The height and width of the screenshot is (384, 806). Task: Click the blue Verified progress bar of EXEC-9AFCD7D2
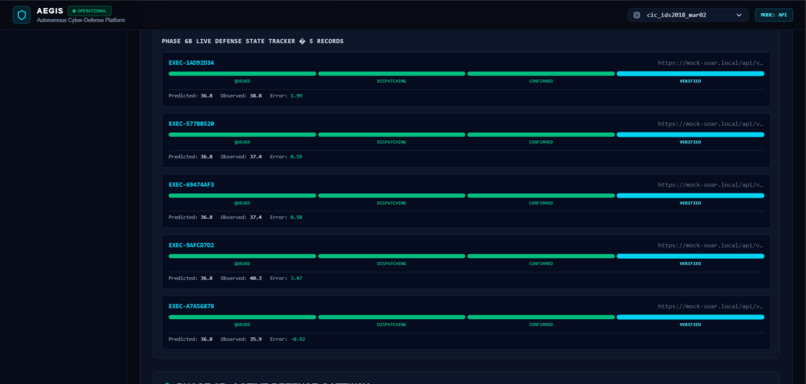(x=690, y=256)
